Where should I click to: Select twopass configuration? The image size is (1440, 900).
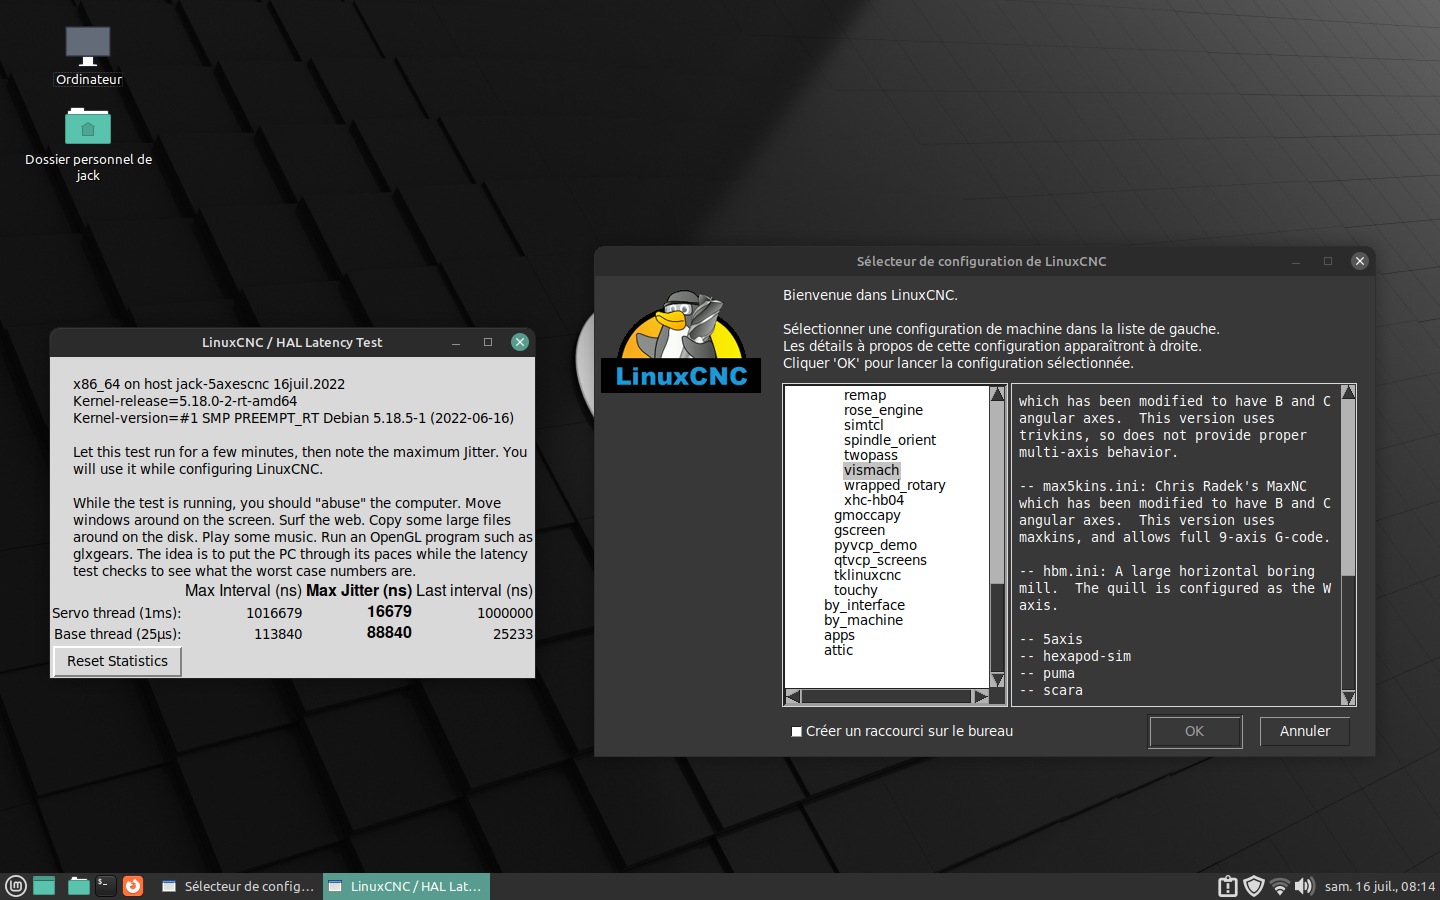pyautogui.click(x=871, y=455)
